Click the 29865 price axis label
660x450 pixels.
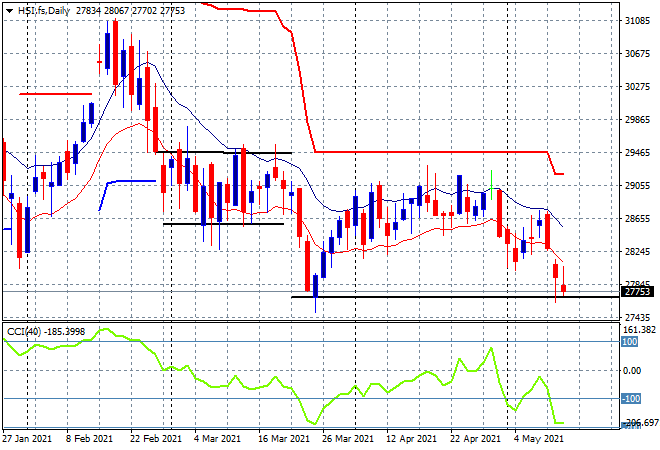click(x=637, y=120)
